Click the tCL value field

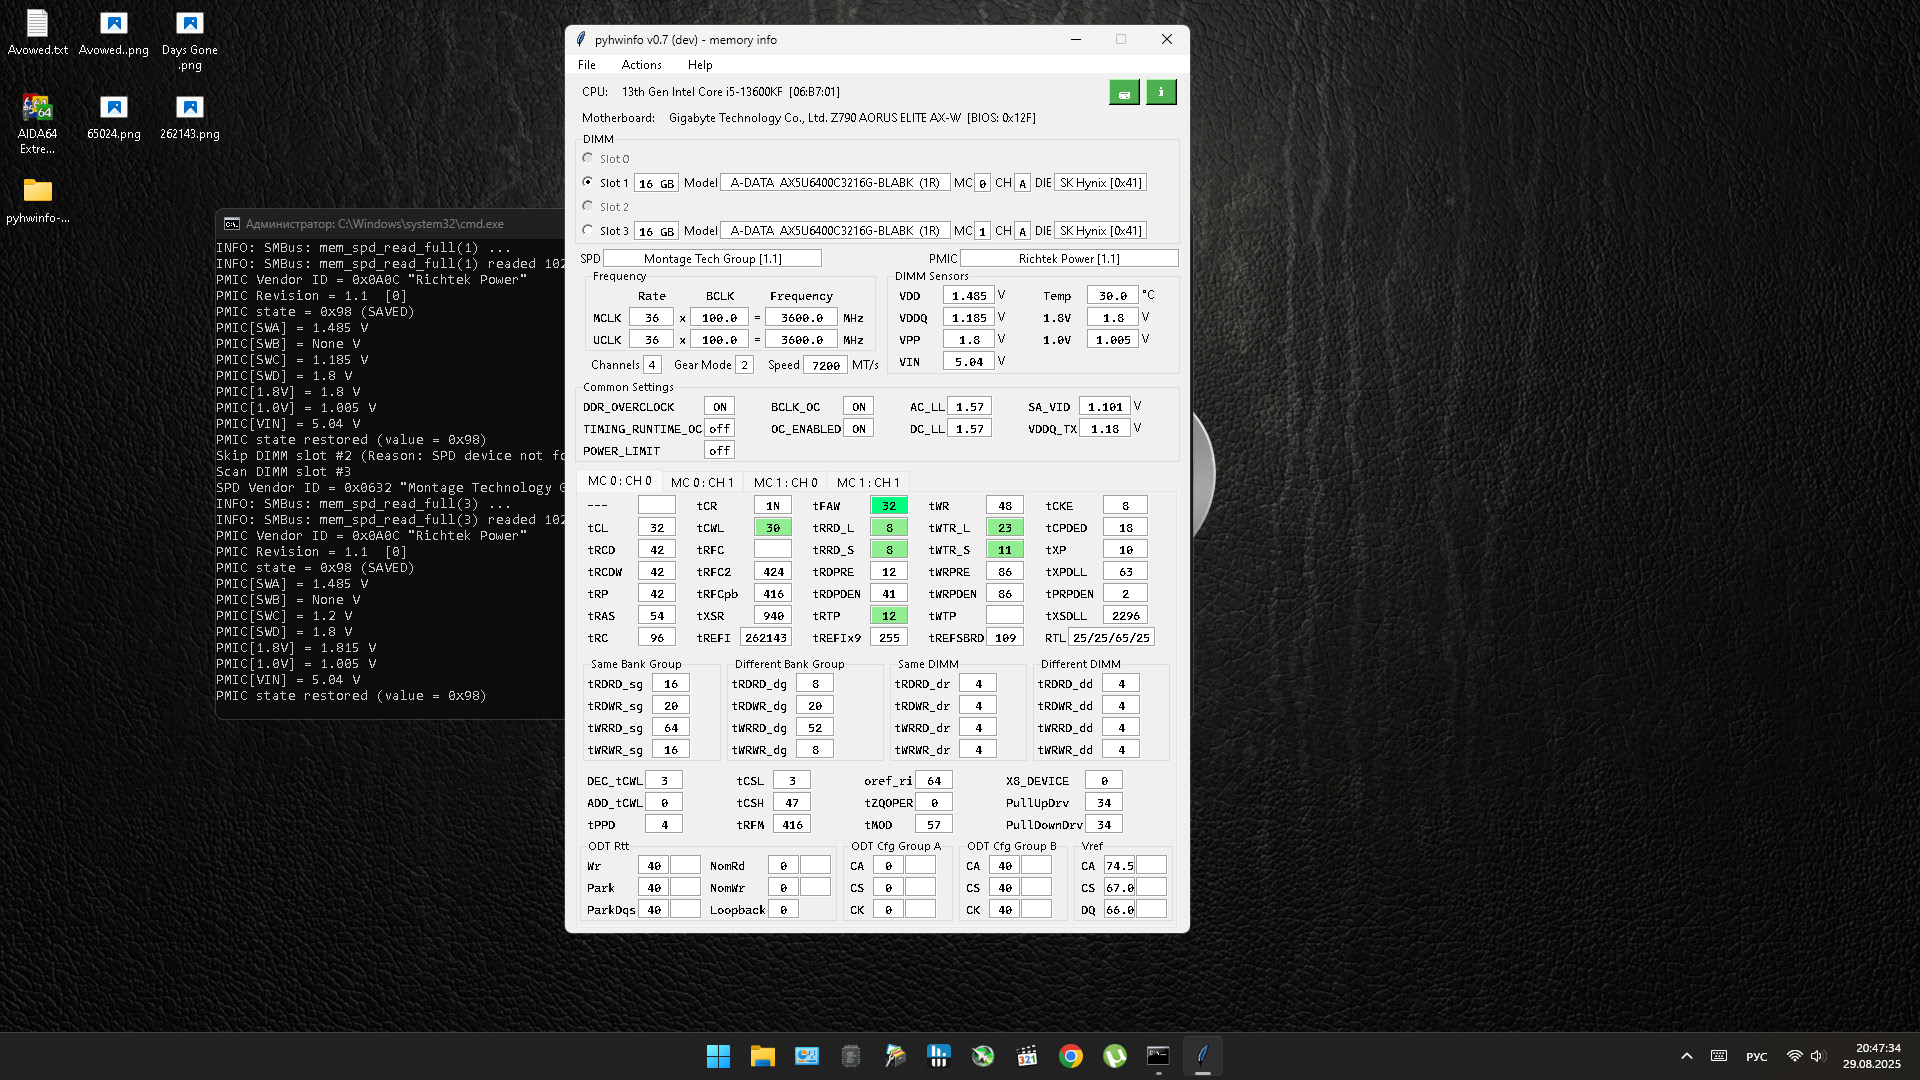657,528
